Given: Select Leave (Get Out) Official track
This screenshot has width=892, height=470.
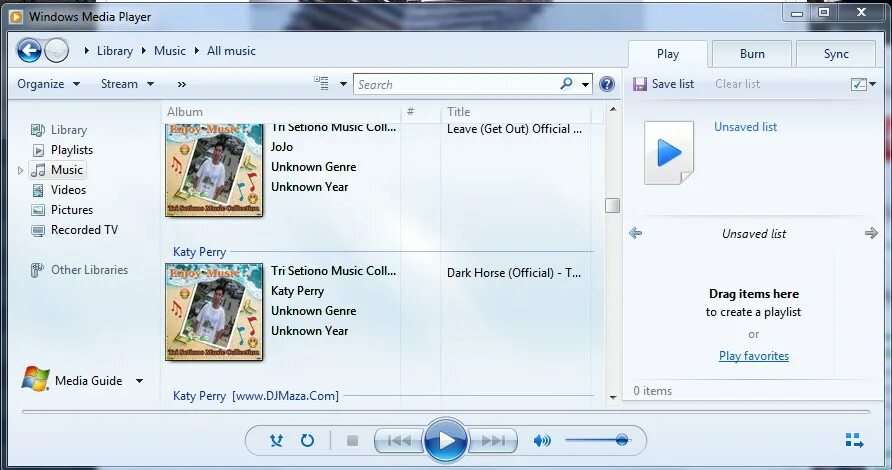Looking at the screenshot, I should pyautogui.click(x=514, y=129).
